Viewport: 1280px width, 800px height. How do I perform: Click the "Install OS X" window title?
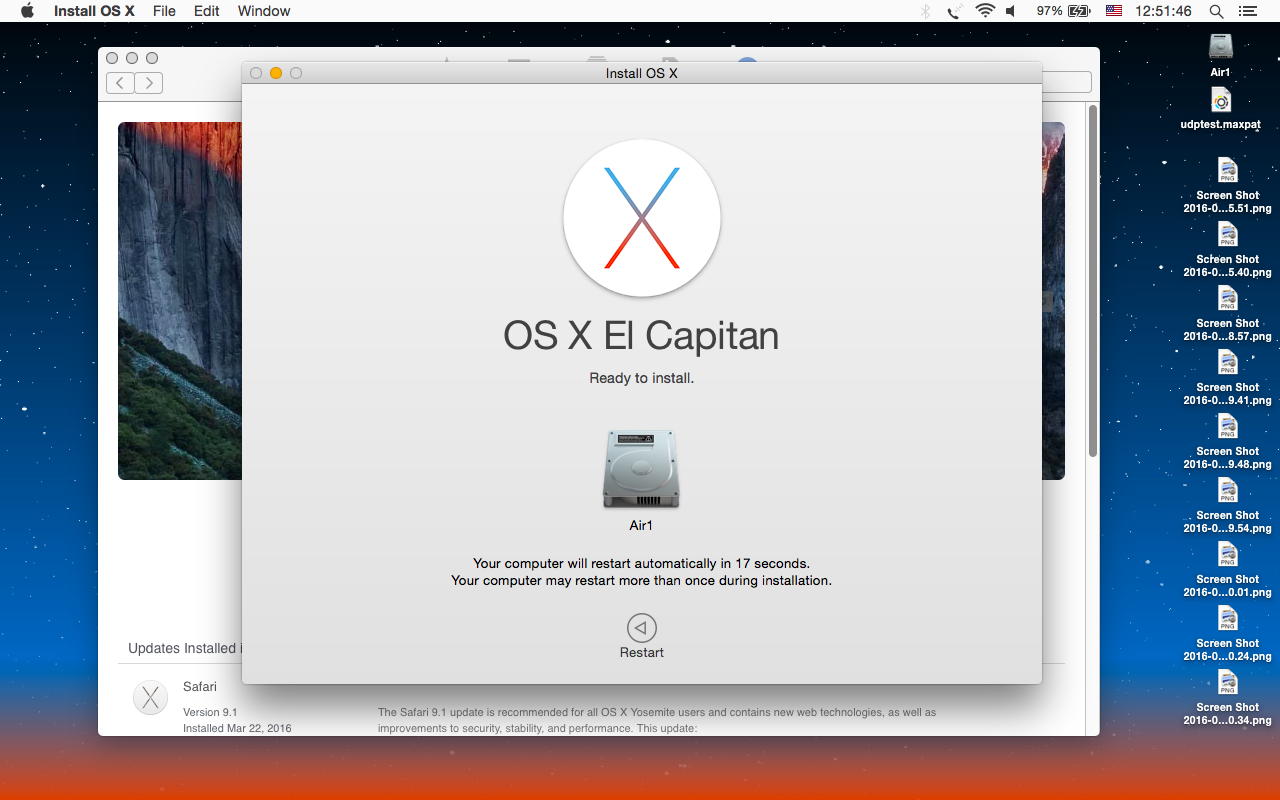pyautogui.click(x=642, y=73)
